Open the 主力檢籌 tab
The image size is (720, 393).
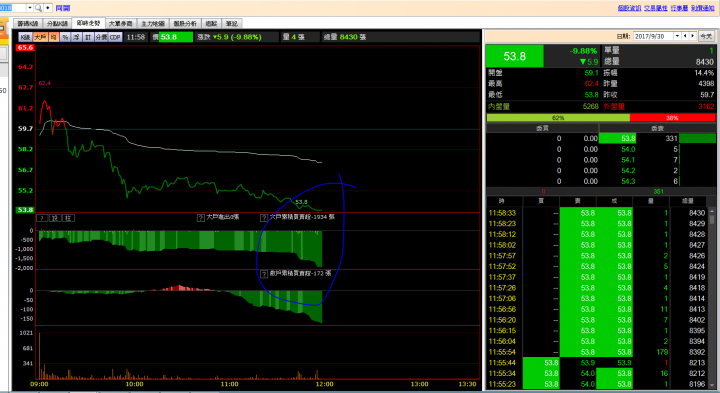pos(153,23)
